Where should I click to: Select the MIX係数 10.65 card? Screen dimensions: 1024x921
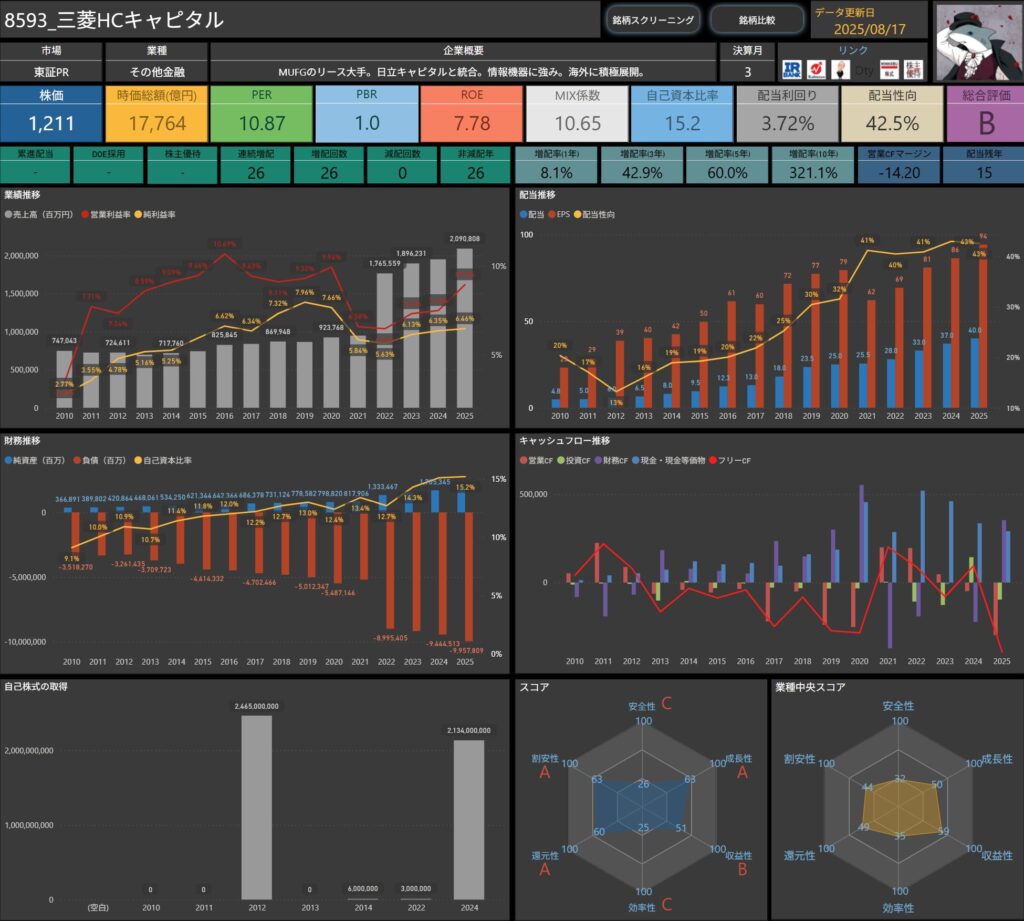(x=577, y=114)
